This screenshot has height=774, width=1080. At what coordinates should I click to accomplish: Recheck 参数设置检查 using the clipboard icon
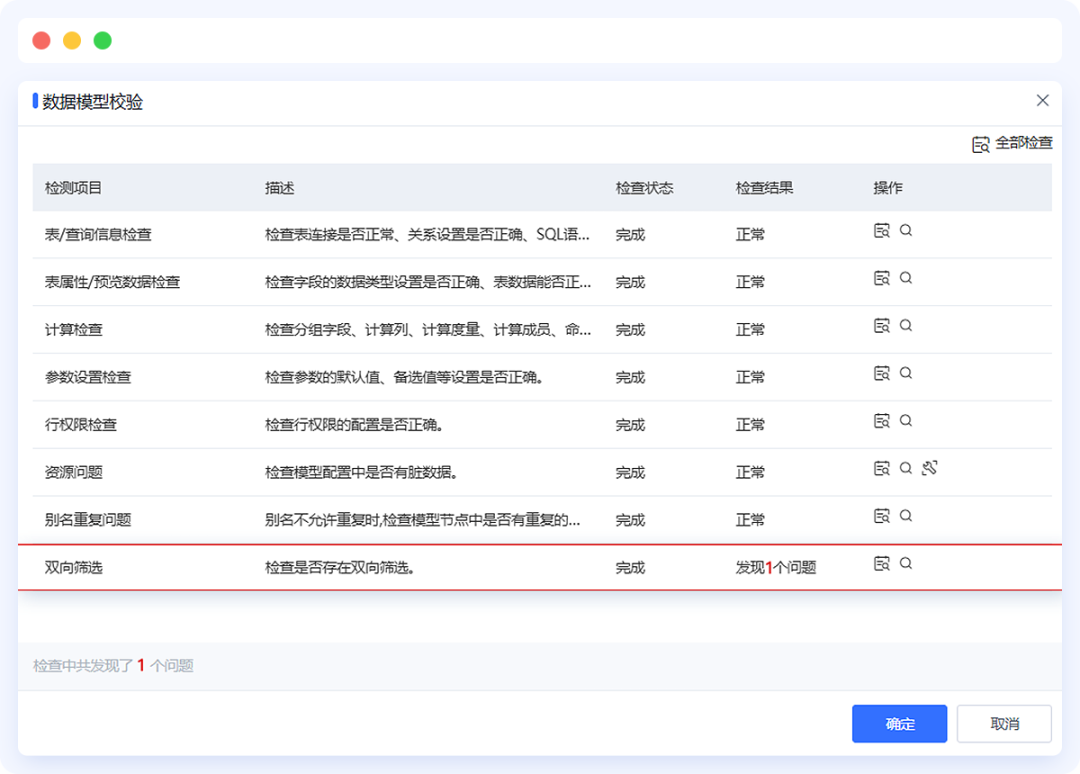click(x=882, y=373)
